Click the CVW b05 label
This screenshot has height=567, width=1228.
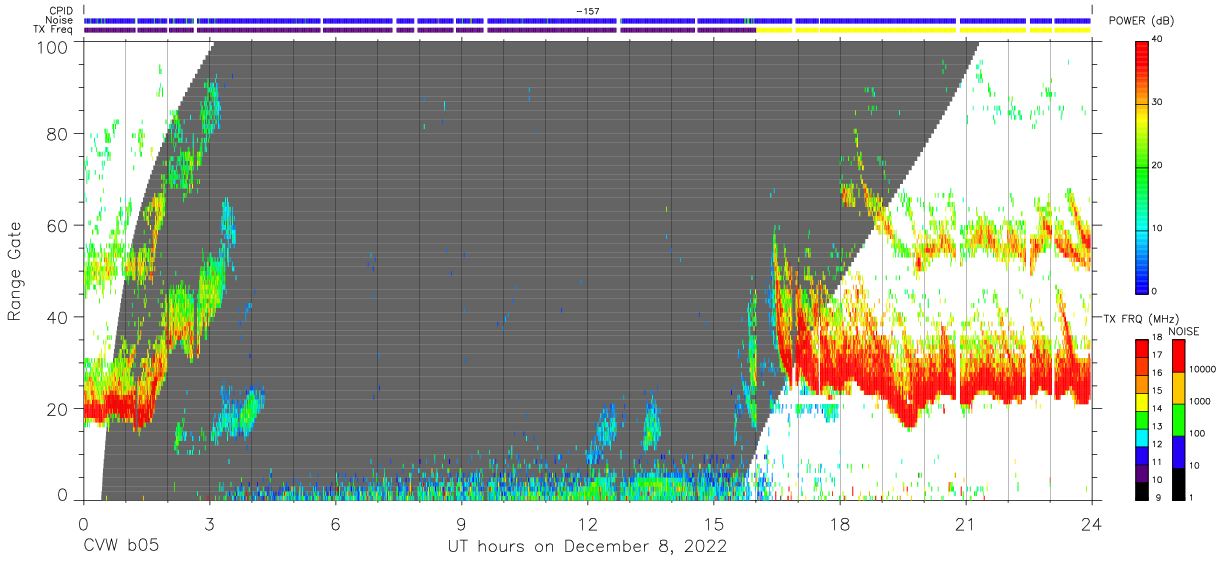tap(120, 547)
